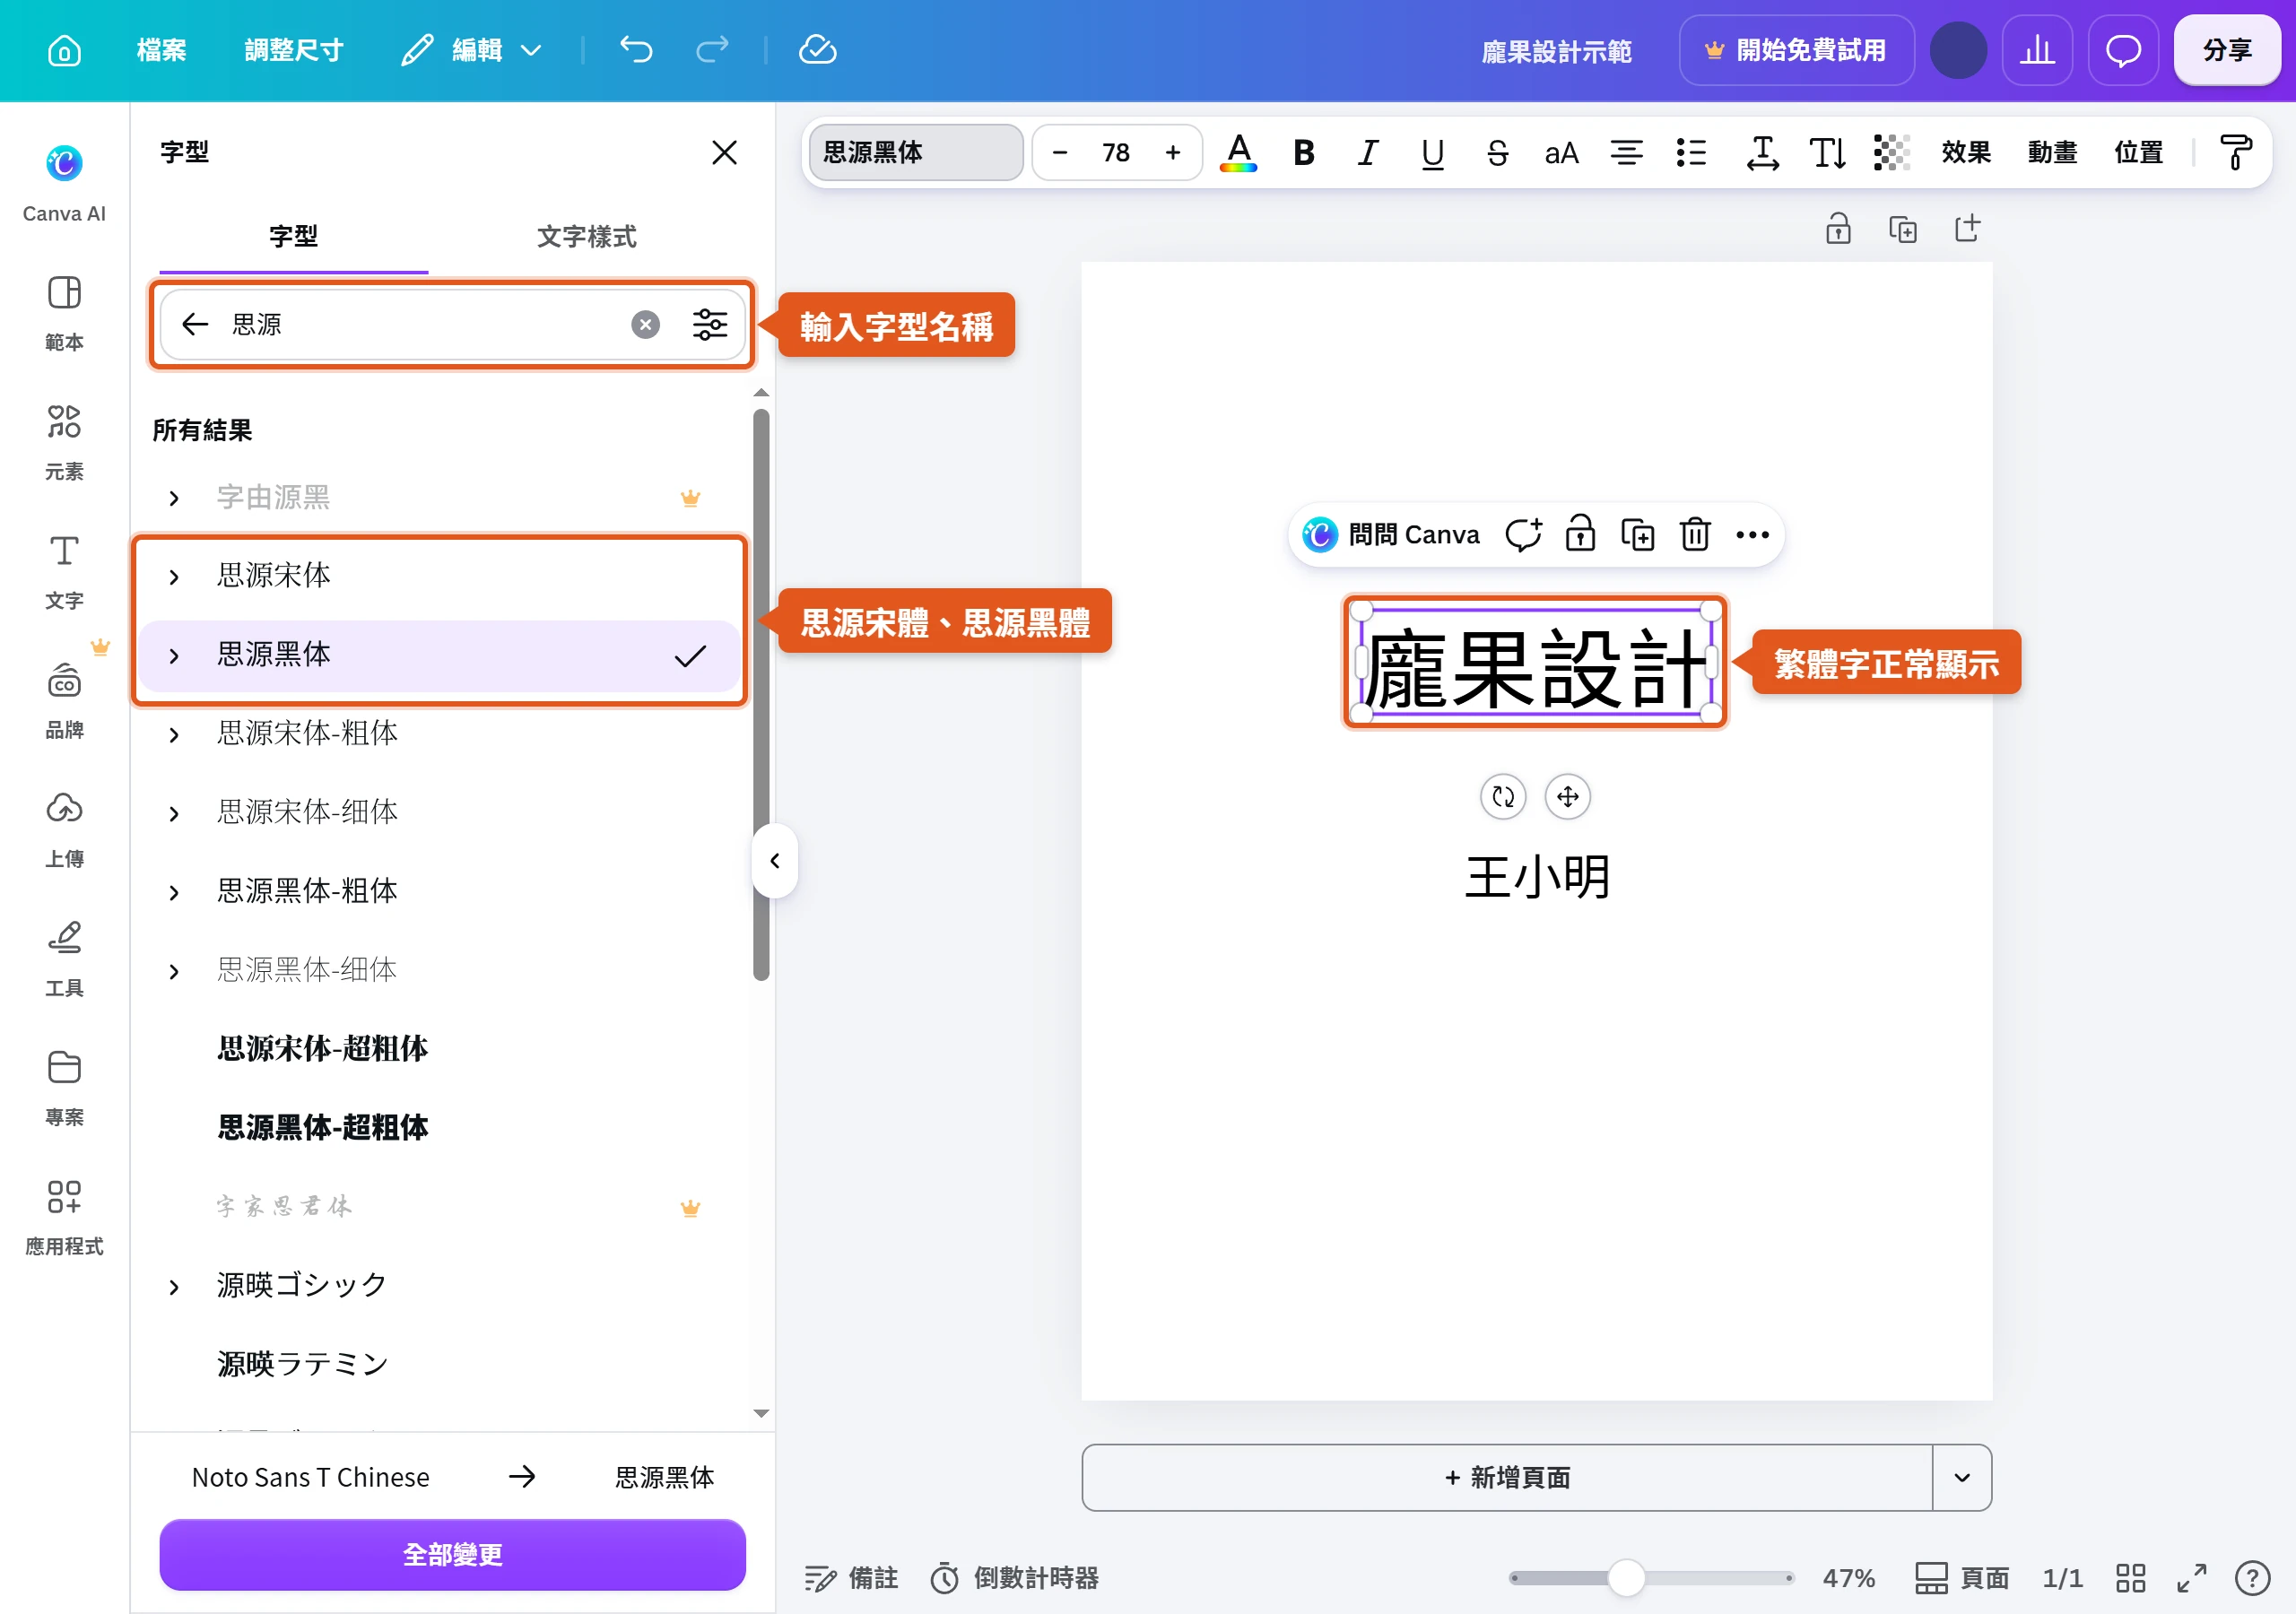Expand 源暎ゴシック font variants
2296x1614 pixels.
click(174, 1286)
